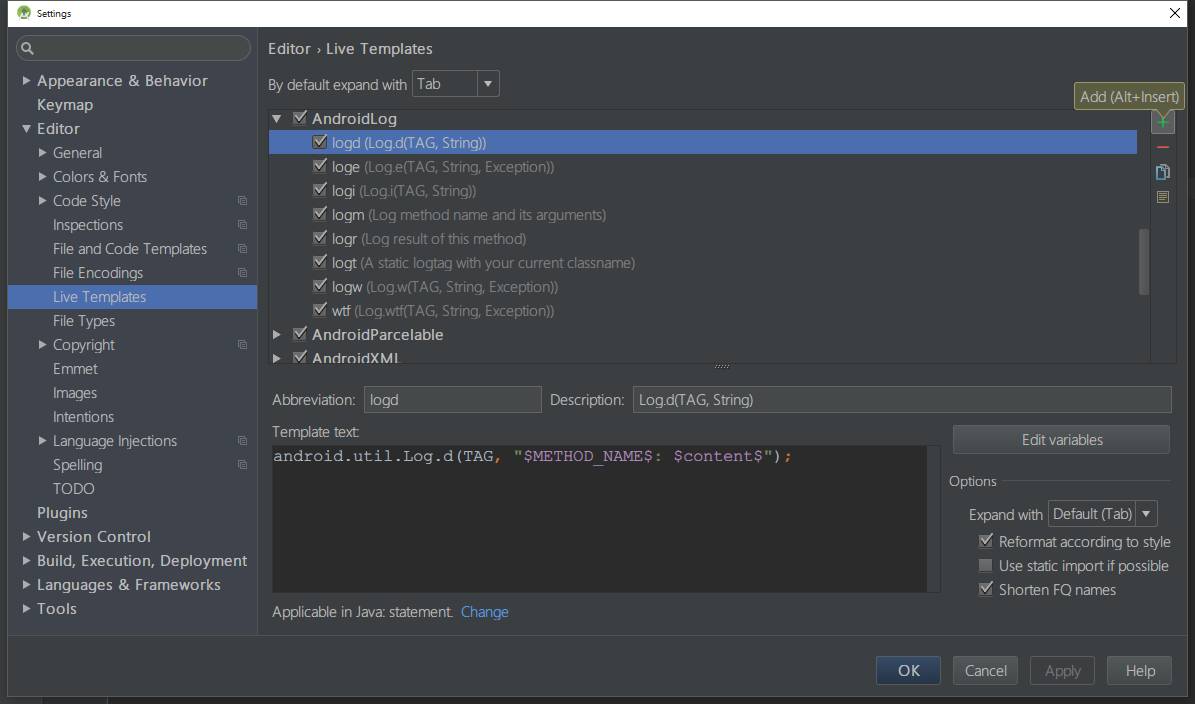The height and width of the screenshot is (704, 1195).
Task: Collapse the Editor section arrow
Action: click(27, 129)
